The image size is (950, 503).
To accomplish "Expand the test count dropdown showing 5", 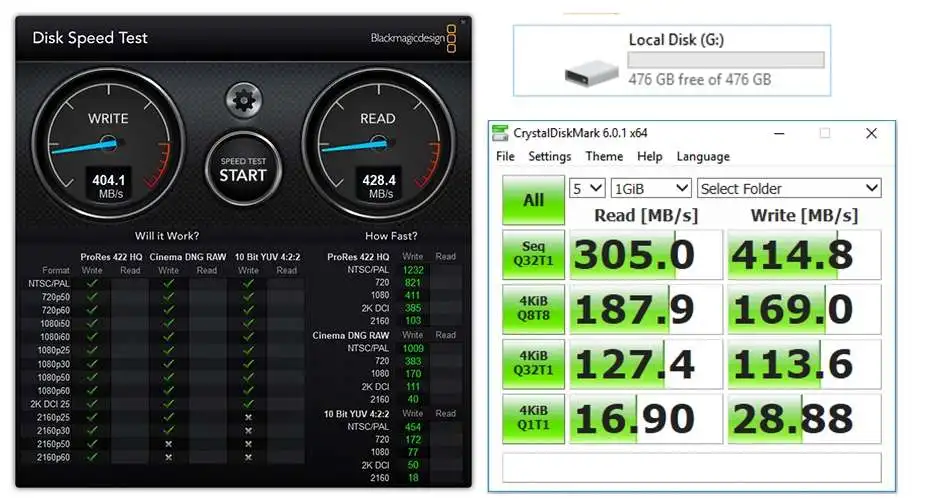I will [587, 188].
